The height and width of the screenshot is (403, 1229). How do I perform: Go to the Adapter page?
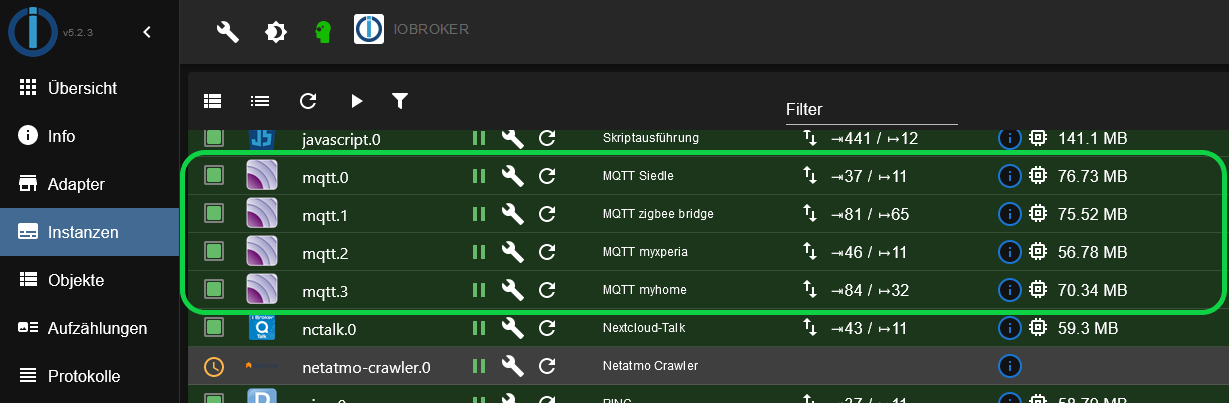click(76, 184)
